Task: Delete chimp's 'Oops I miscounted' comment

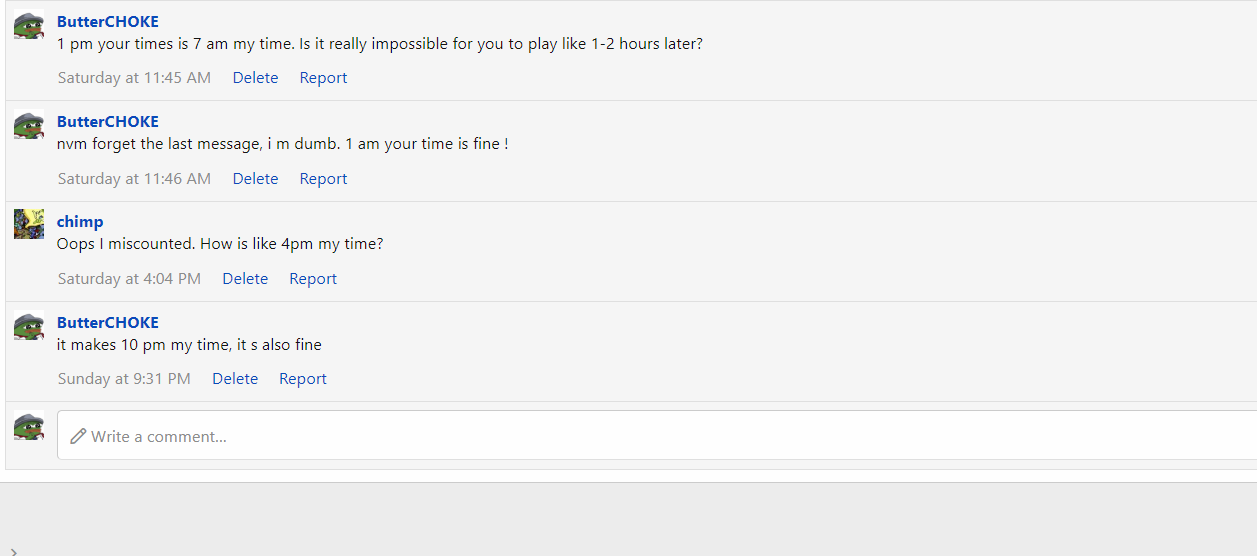Action: (x=245, y=279)
